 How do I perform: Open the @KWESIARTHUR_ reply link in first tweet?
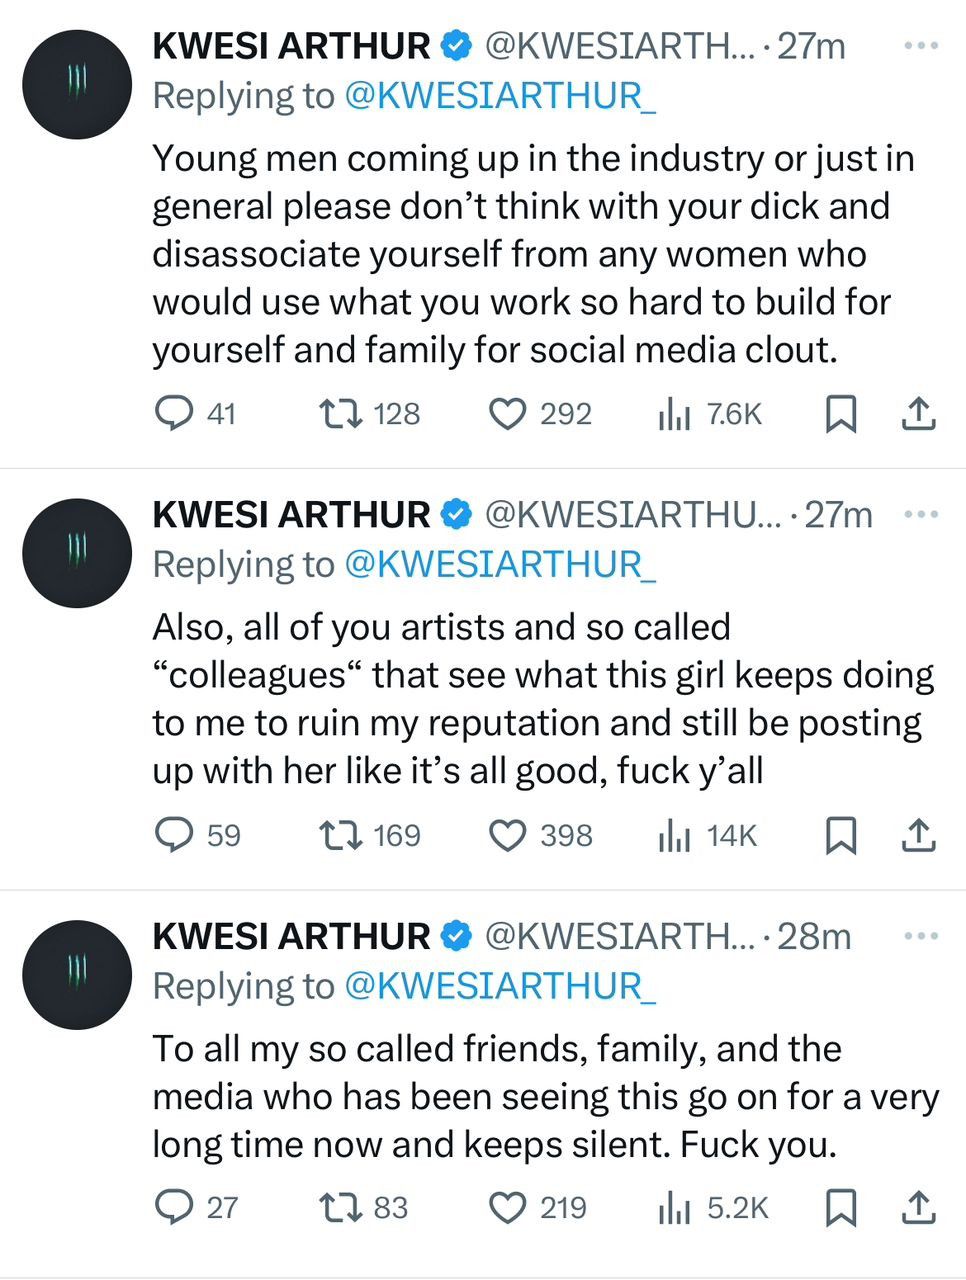(x=500, y=96)
